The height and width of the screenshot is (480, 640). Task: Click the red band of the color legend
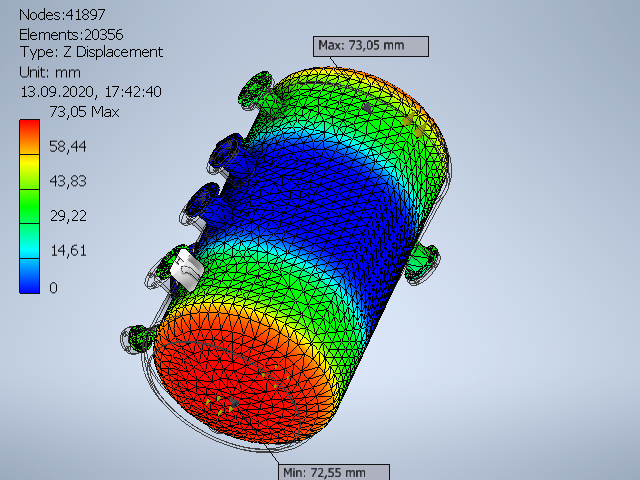coord(29,137)
